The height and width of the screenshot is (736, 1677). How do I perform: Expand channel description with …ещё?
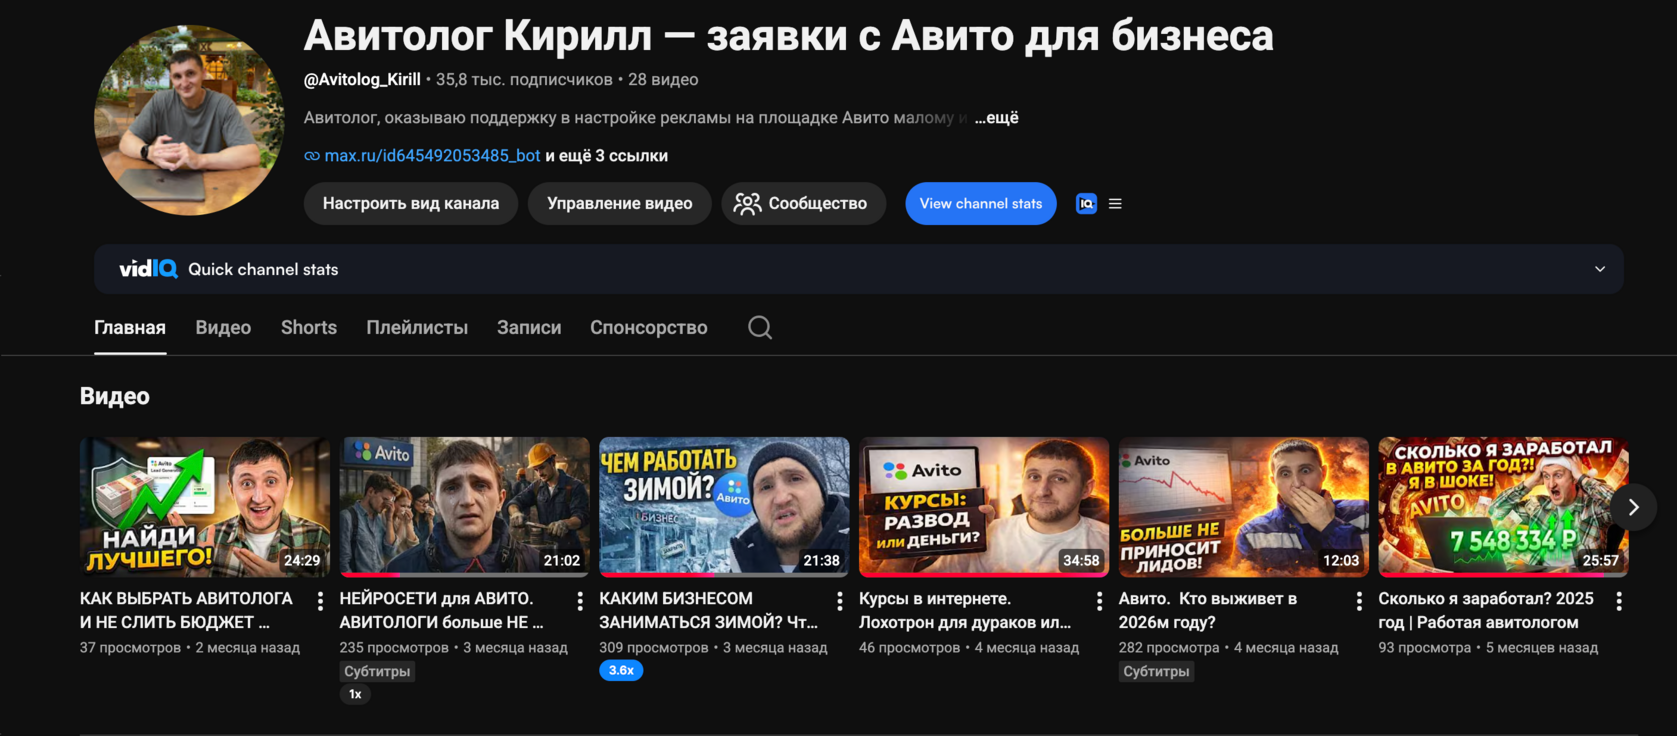tap(997, 118)
